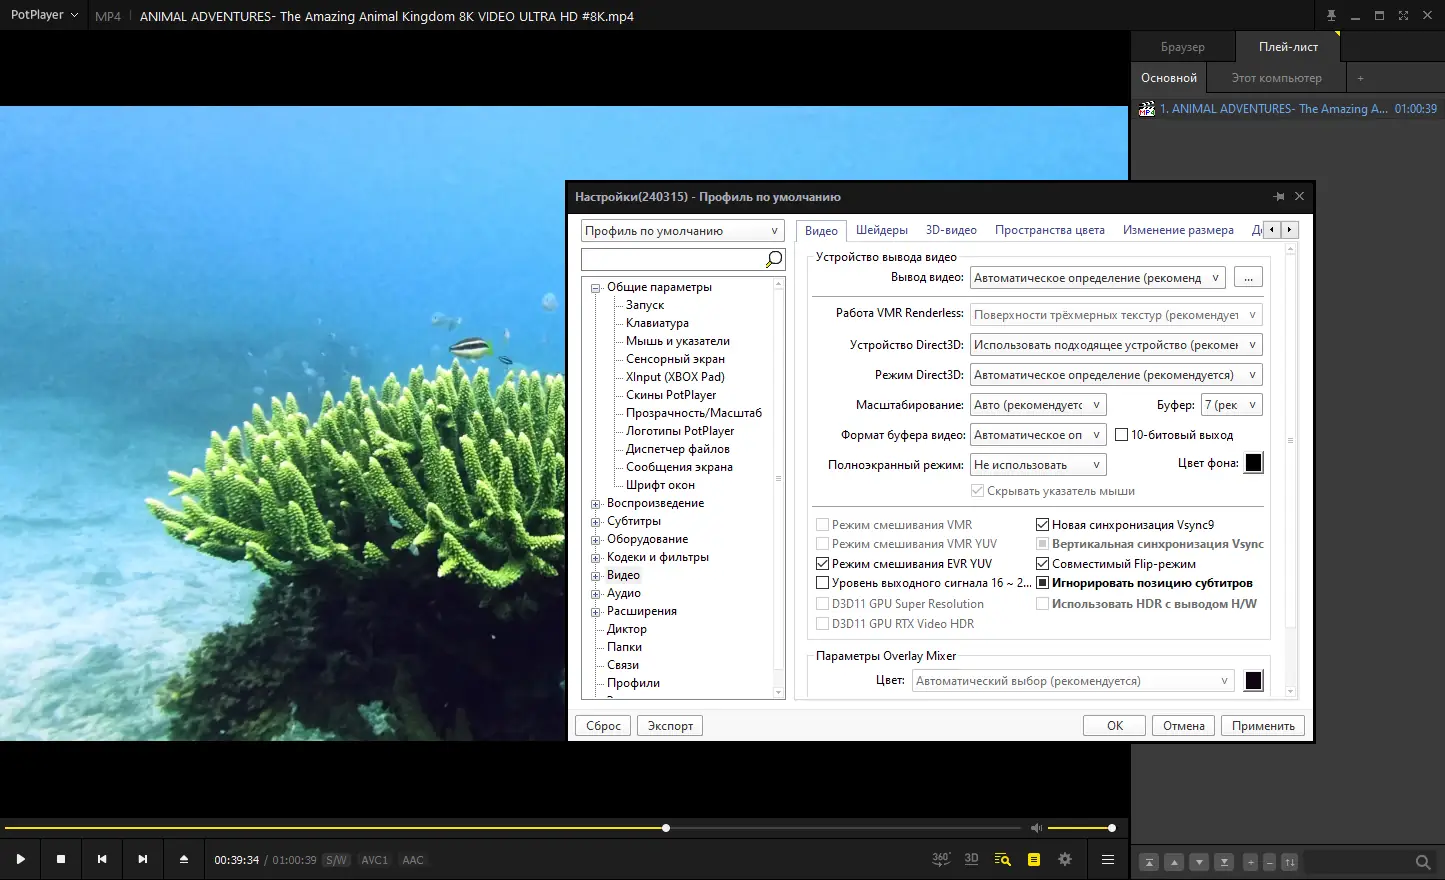Switch to the Браузер tab
Viewport: 1445px width, 880px height.
coord(1182,47)
